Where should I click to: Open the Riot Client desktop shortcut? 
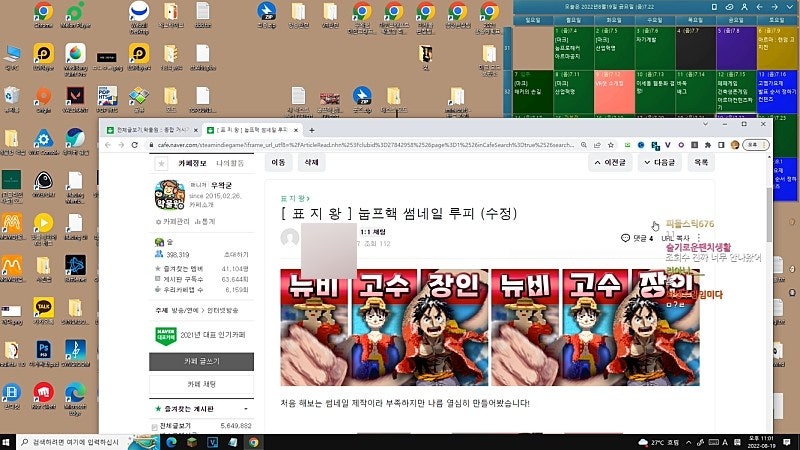click(43, 395)
